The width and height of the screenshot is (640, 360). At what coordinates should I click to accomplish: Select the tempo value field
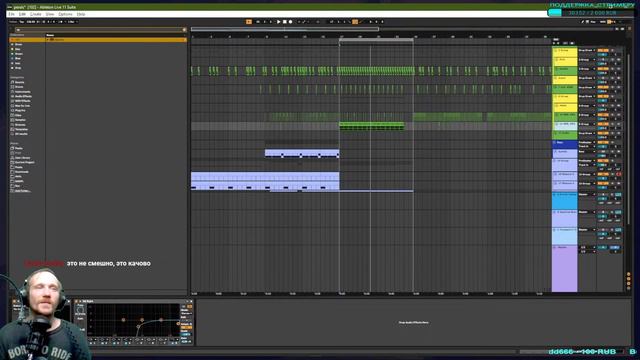coord(31,22)
